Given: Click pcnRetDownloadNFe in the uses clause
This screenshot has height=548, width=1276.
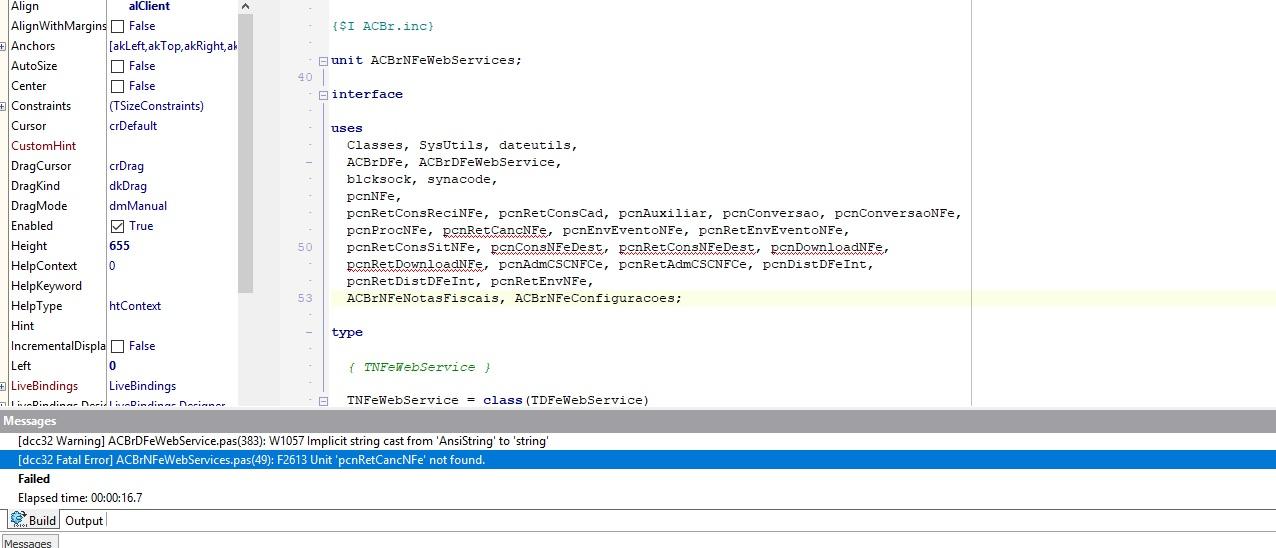Looking at the screenshot, I should [x=415, y=264].
